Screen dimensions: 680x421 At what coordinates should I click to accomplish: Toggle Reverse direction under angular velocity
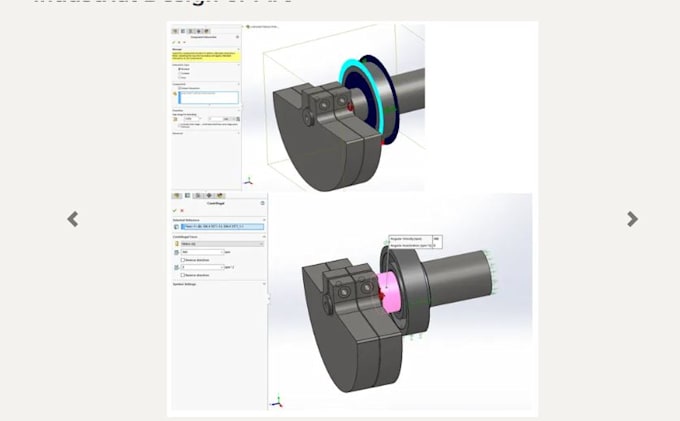pos(183,260)
